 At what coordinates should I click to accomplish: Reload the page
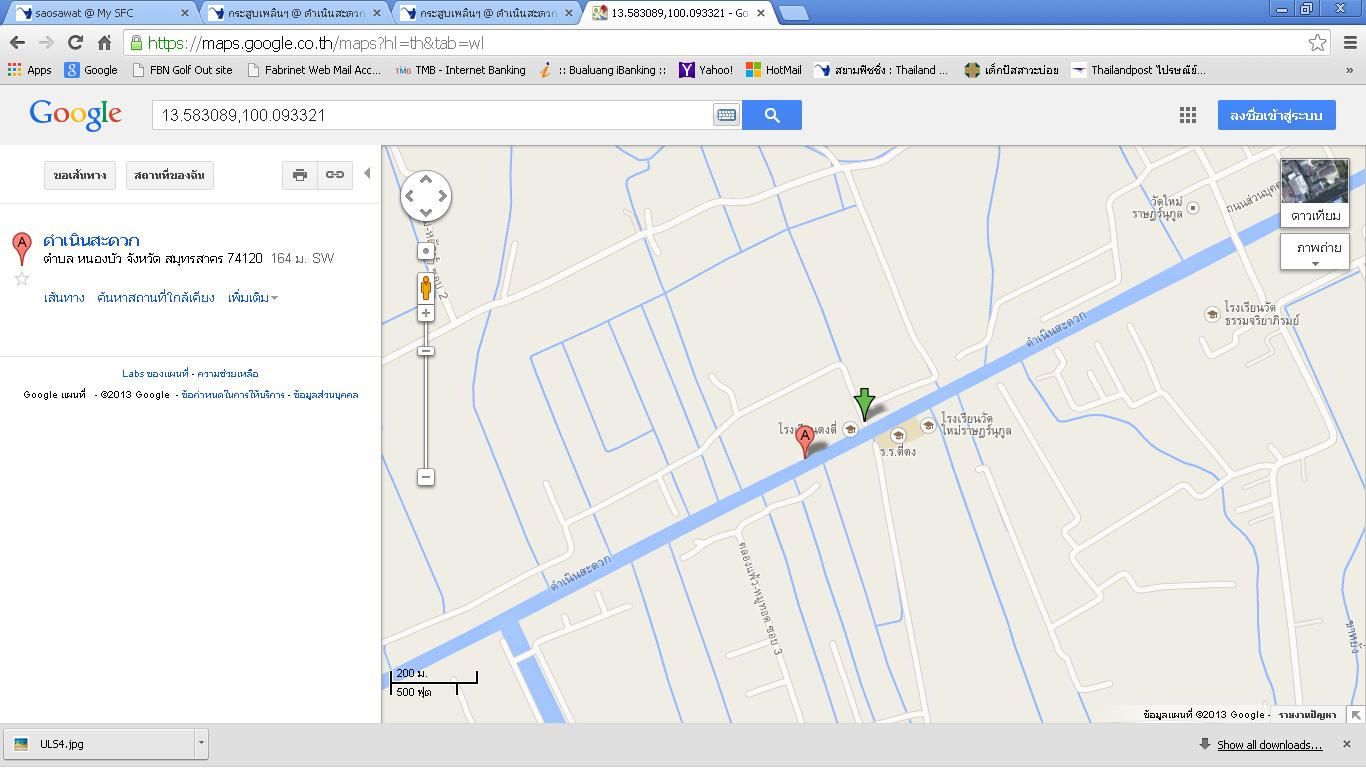[x=75, y=43]
